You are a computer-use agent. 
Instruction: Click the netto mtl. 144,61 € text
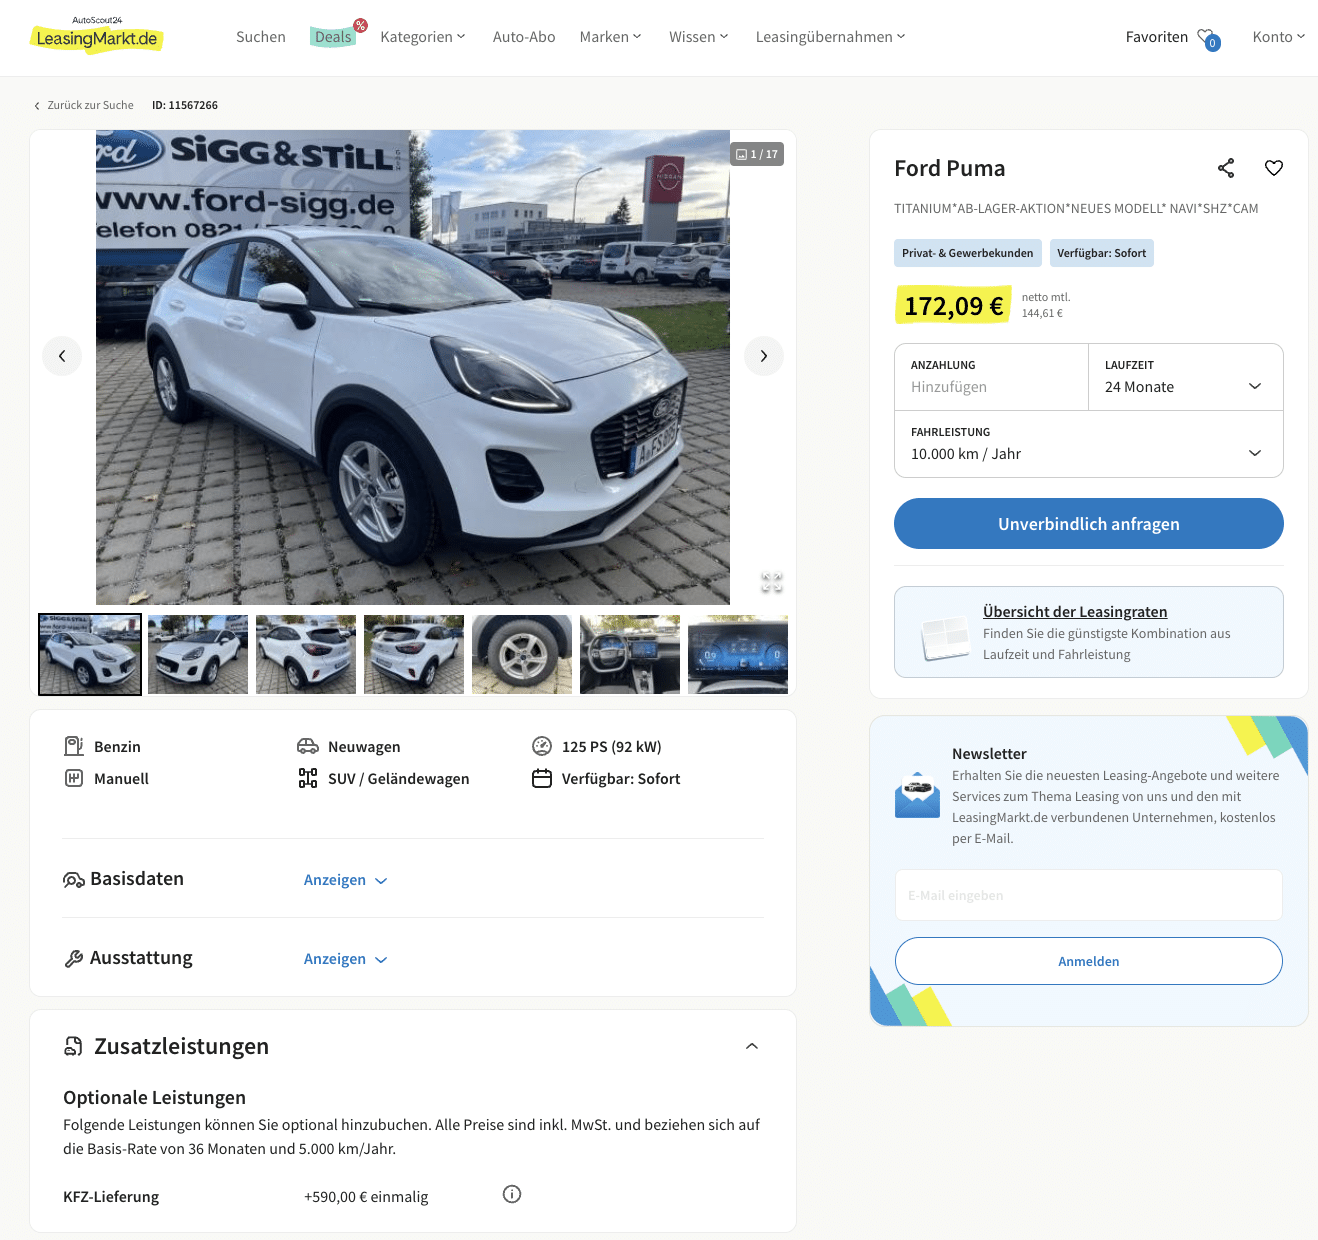[1046, 305]
